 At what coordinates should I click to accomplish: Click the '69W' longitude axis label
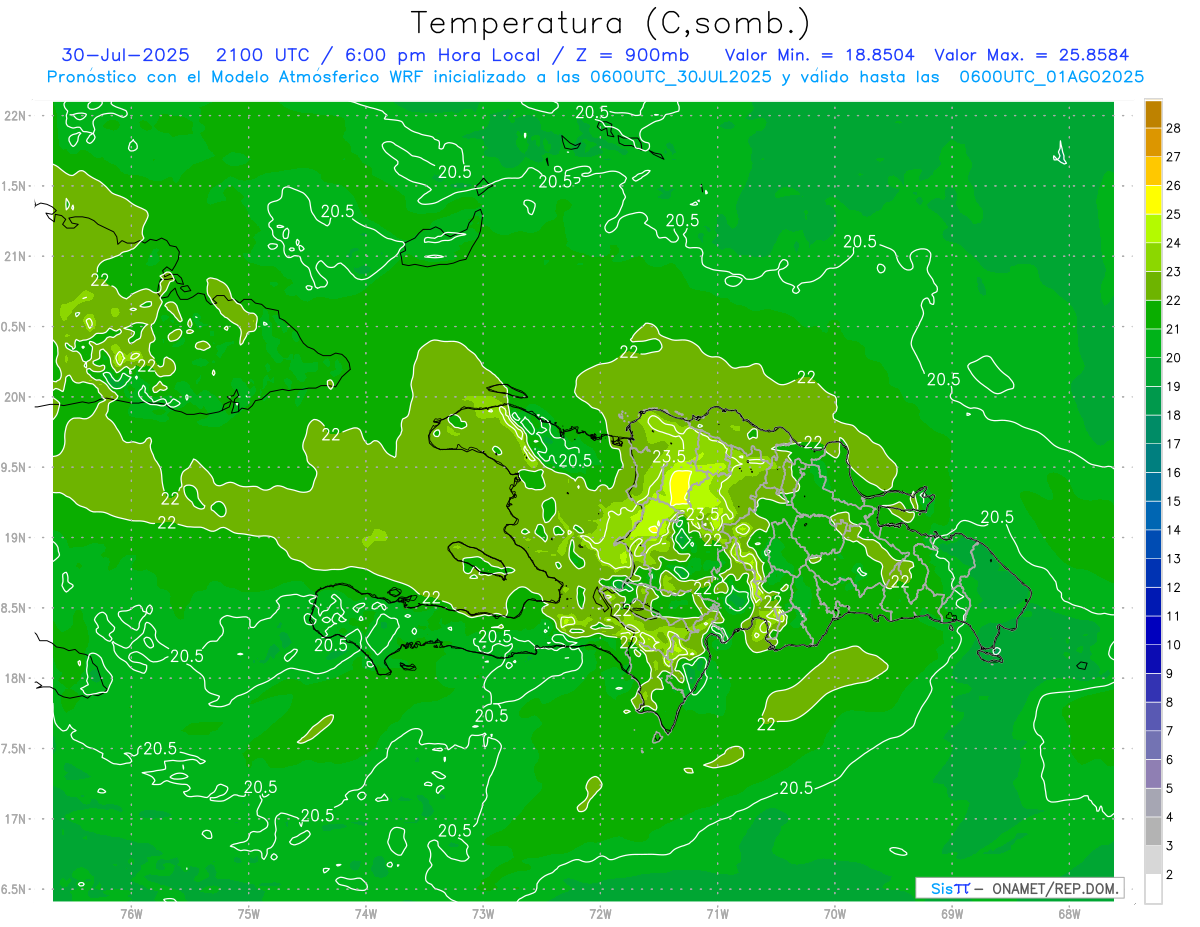point(952,914)
